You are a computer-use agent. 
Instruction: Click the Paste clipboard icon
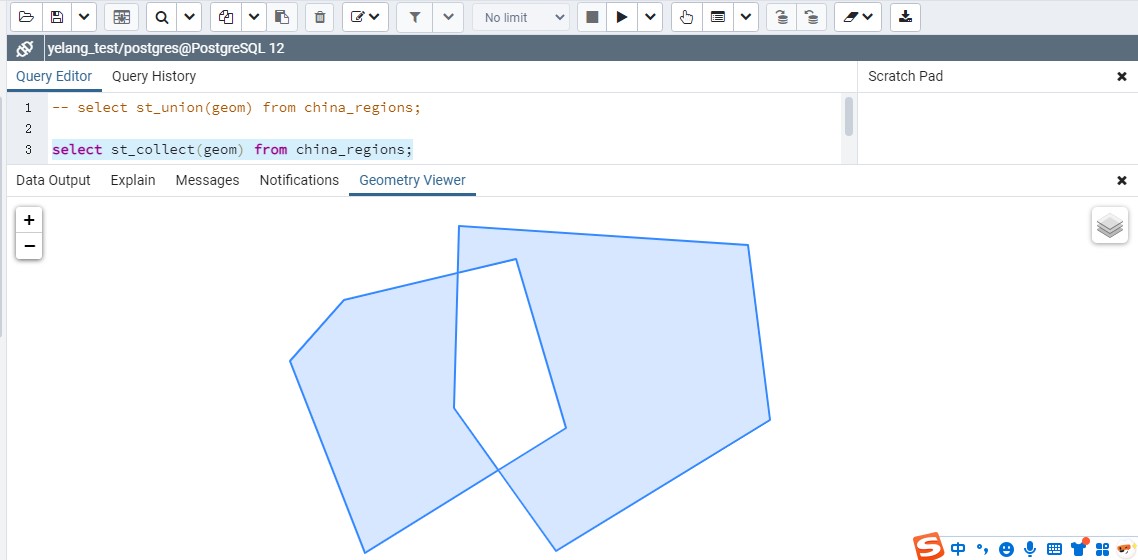[x=283, y=17]
